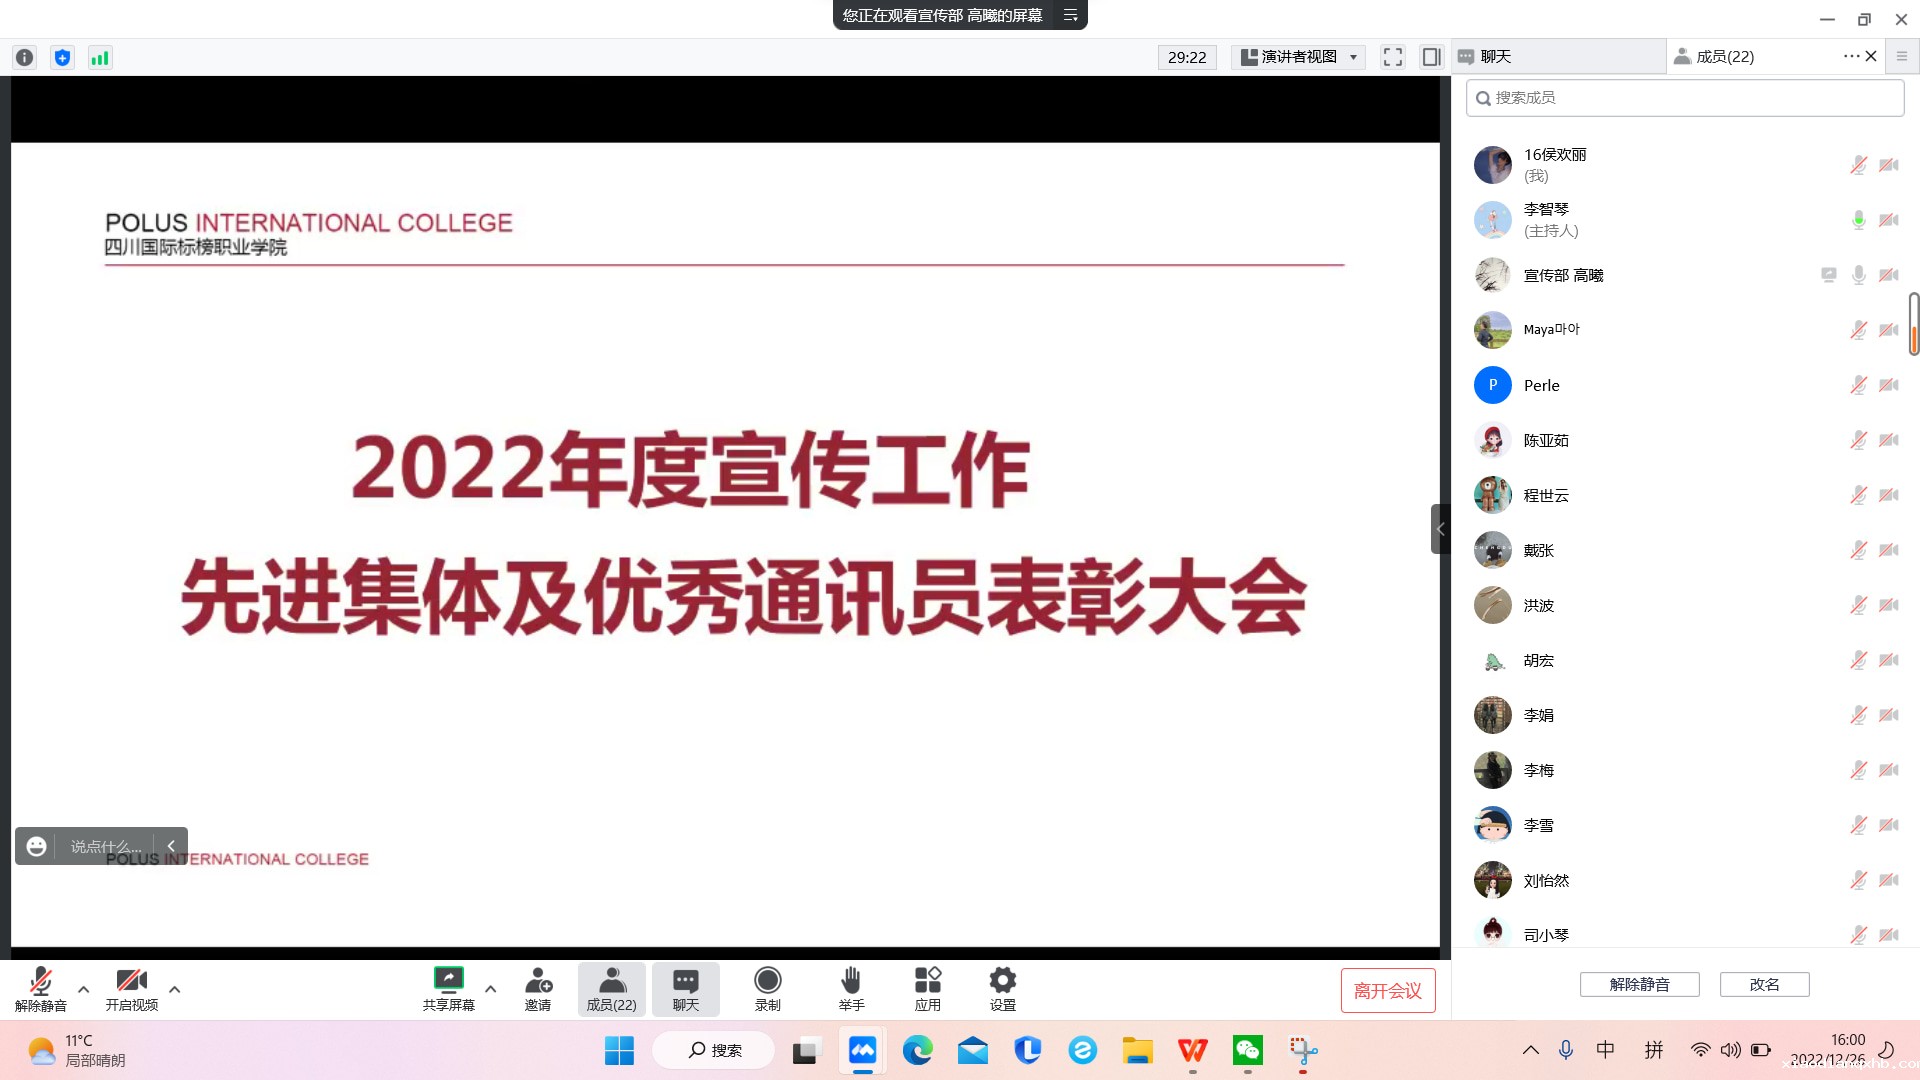The height and width of the screenshot is (1080, 1920).
Task: Expand share options arrow next to 共享屏幕
Action: (x=490, y=989)
